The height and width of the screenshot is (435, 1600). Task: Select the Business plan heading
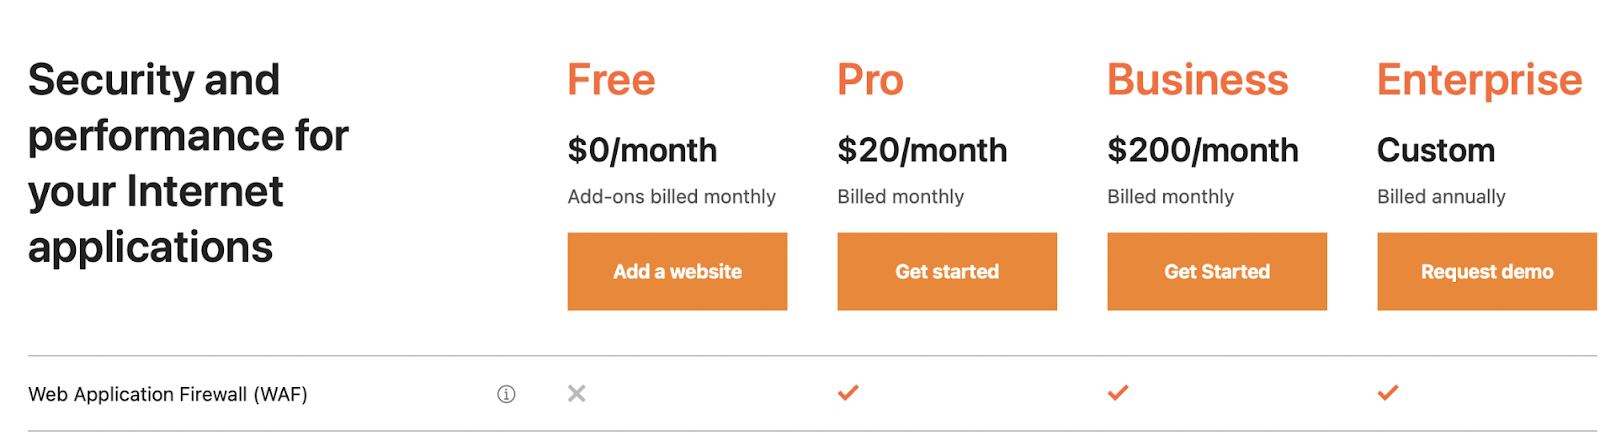(x=1198, y=80)
